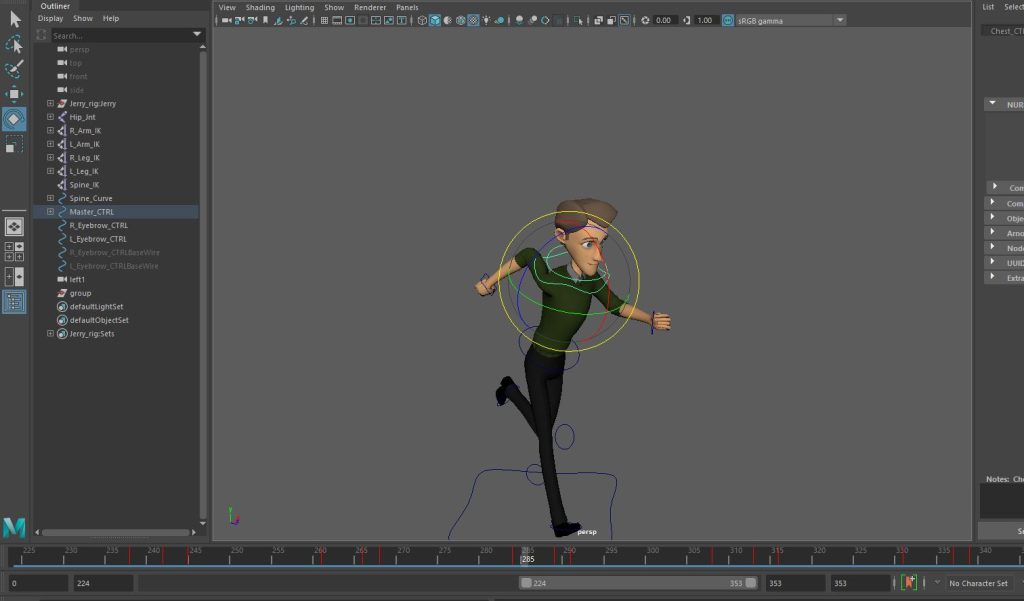Click the left1 camera icon
The height and width of the screenshot is (601, 1024).
click(x=62, y=280)
